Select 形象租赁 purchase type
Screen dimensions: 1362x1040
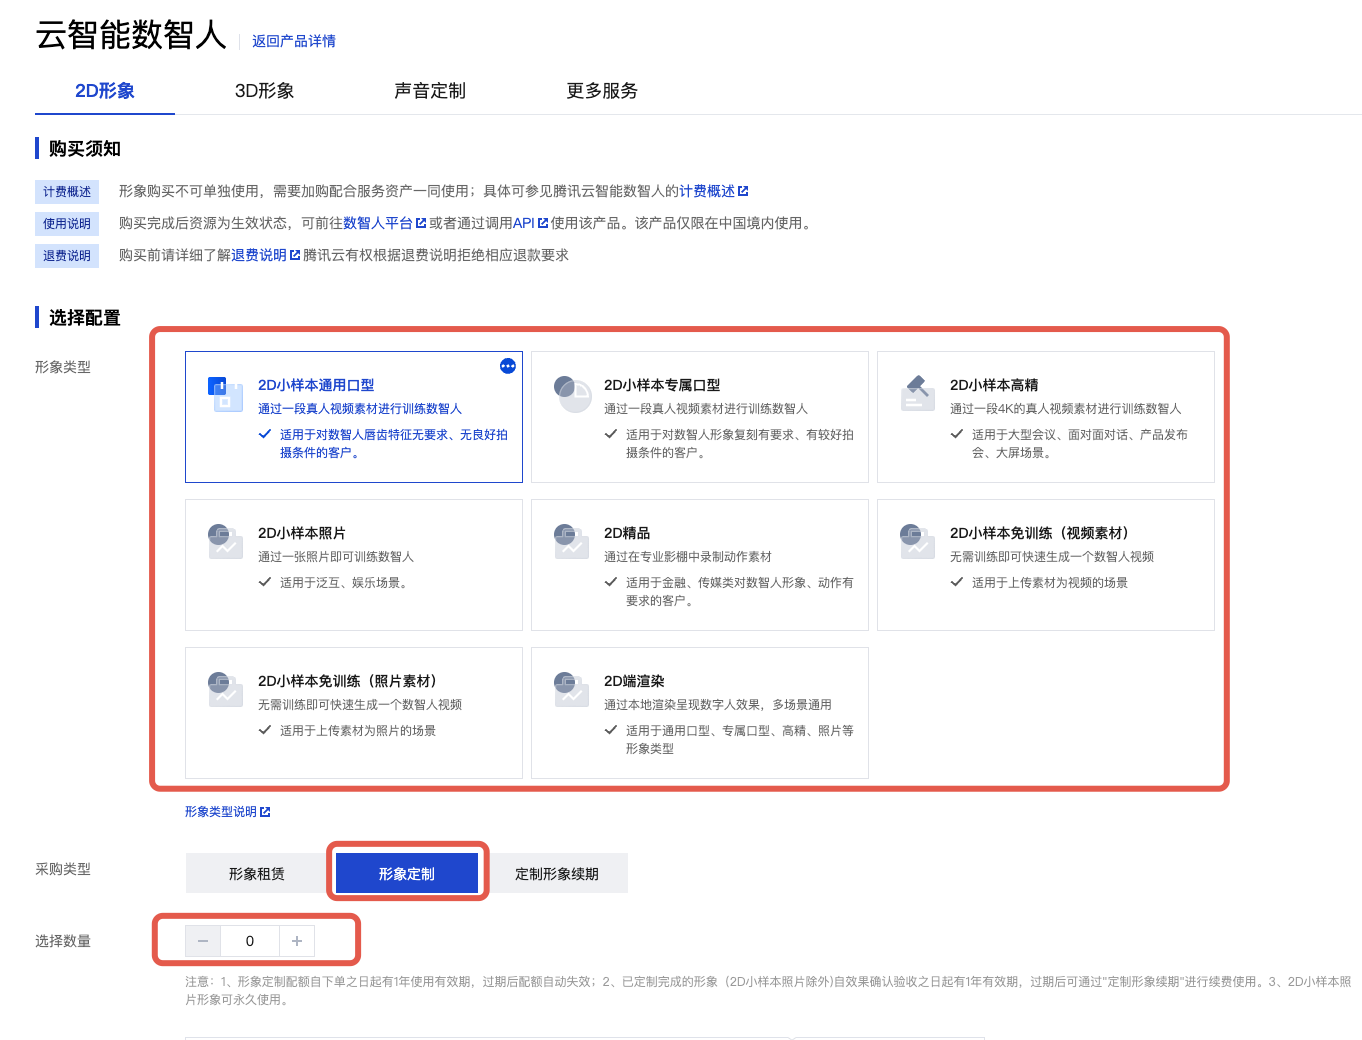tap(257, 873)
